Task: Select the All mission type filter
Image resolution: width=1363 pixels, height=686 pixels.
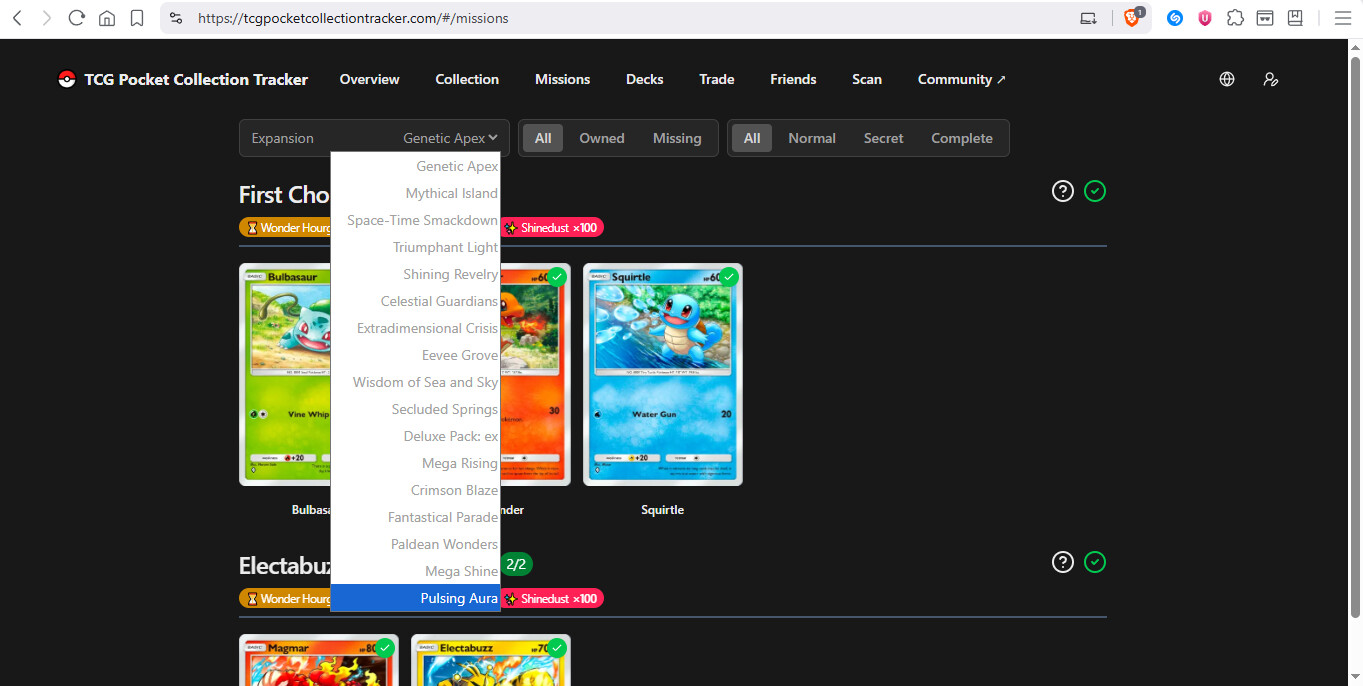Action: click(752, 138)
